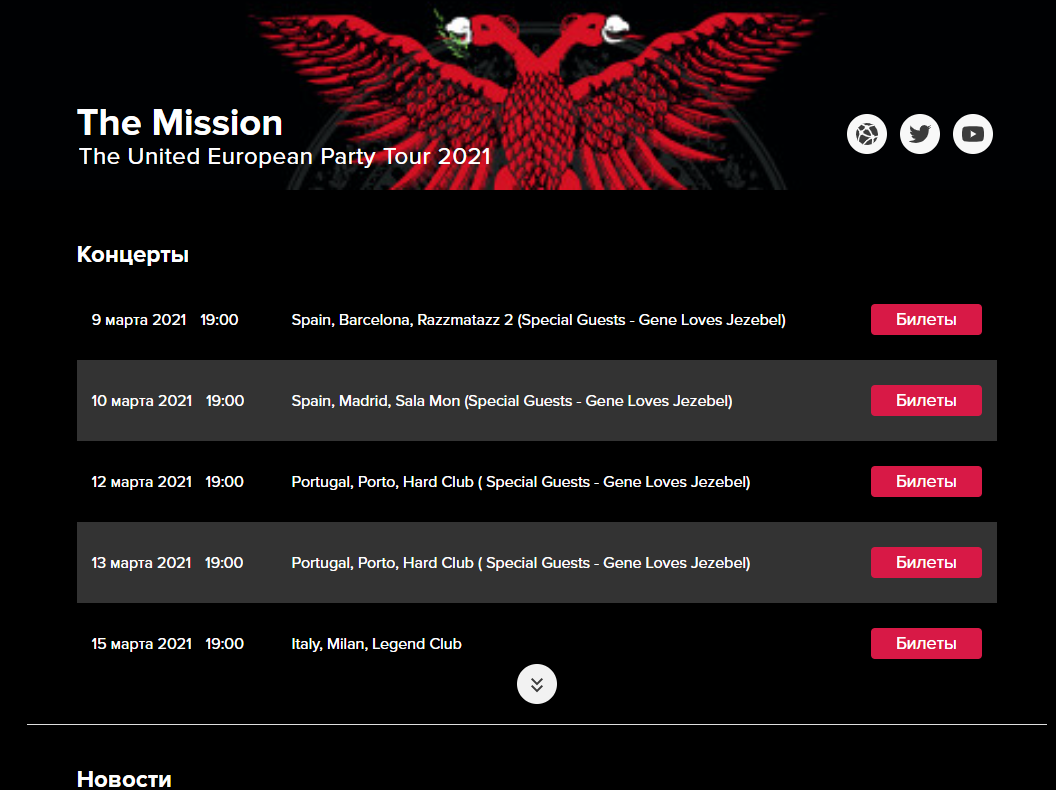Click the 'The Mission' band title
The height and width of the screenshot is (790, 1056).
[x=180, y=123]
